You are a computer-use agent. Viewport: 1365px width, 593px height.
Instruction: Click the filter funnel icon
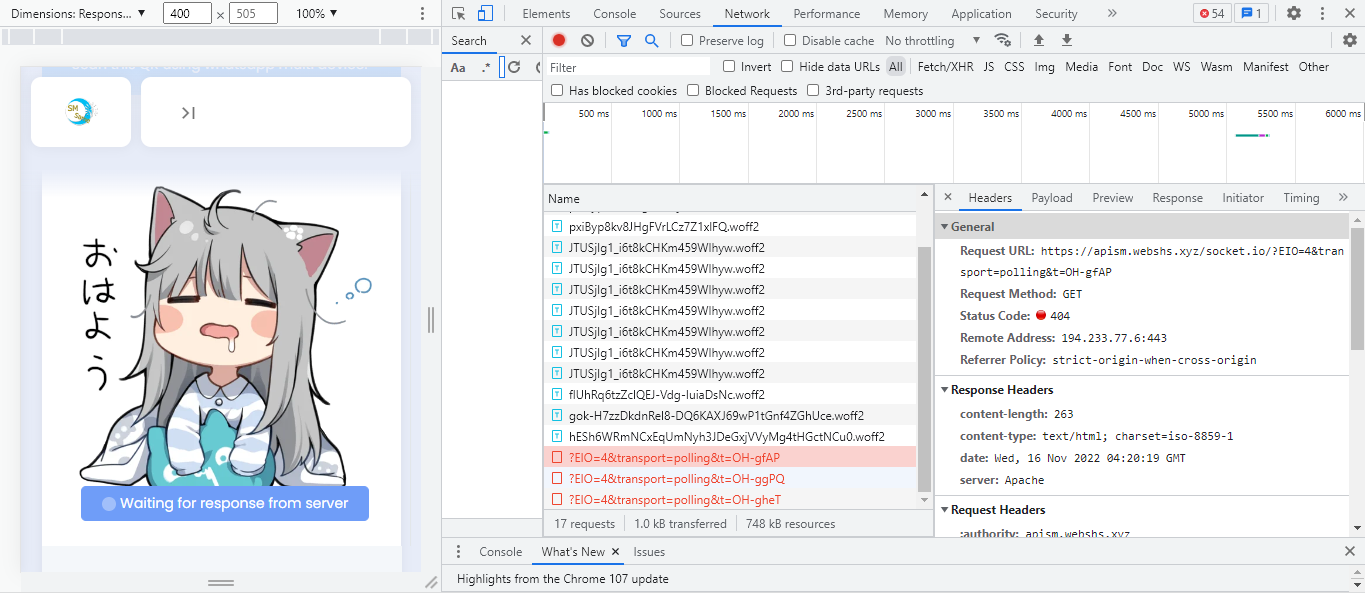pyautogui.click(x=624, y=41)
